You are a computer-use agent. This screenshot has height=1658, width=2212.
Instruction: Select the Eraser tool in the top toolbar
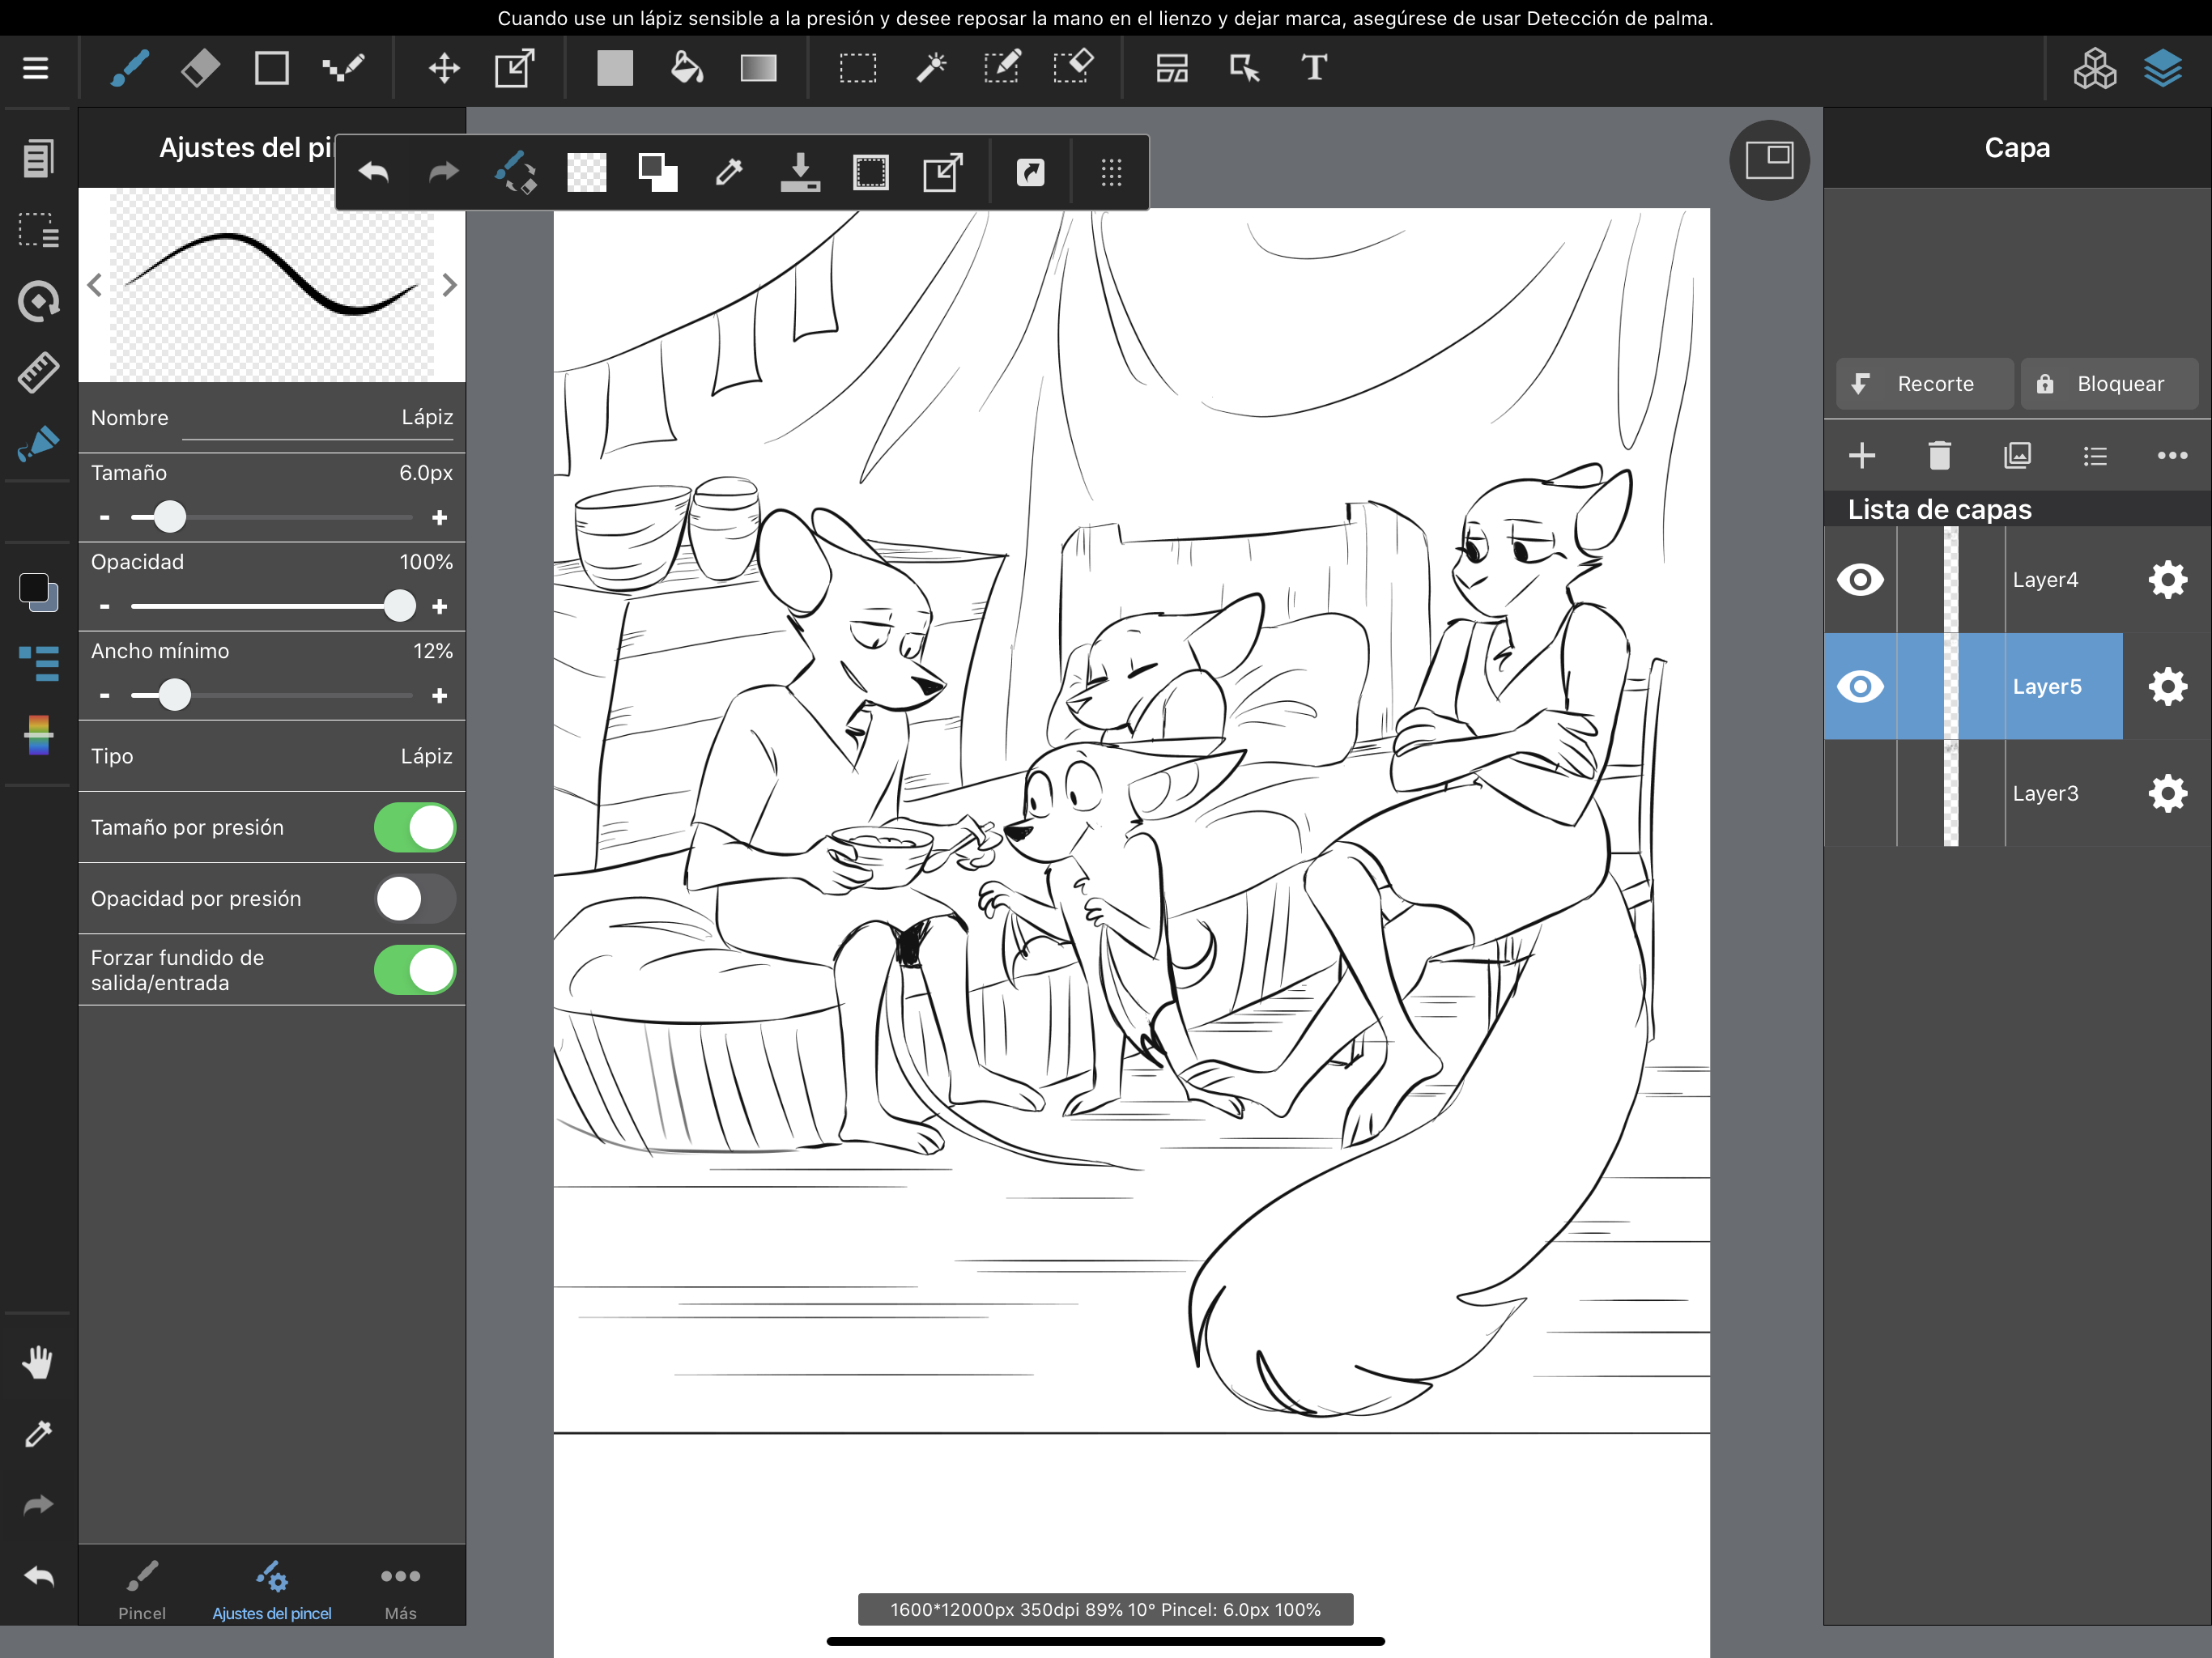point(201,68)
